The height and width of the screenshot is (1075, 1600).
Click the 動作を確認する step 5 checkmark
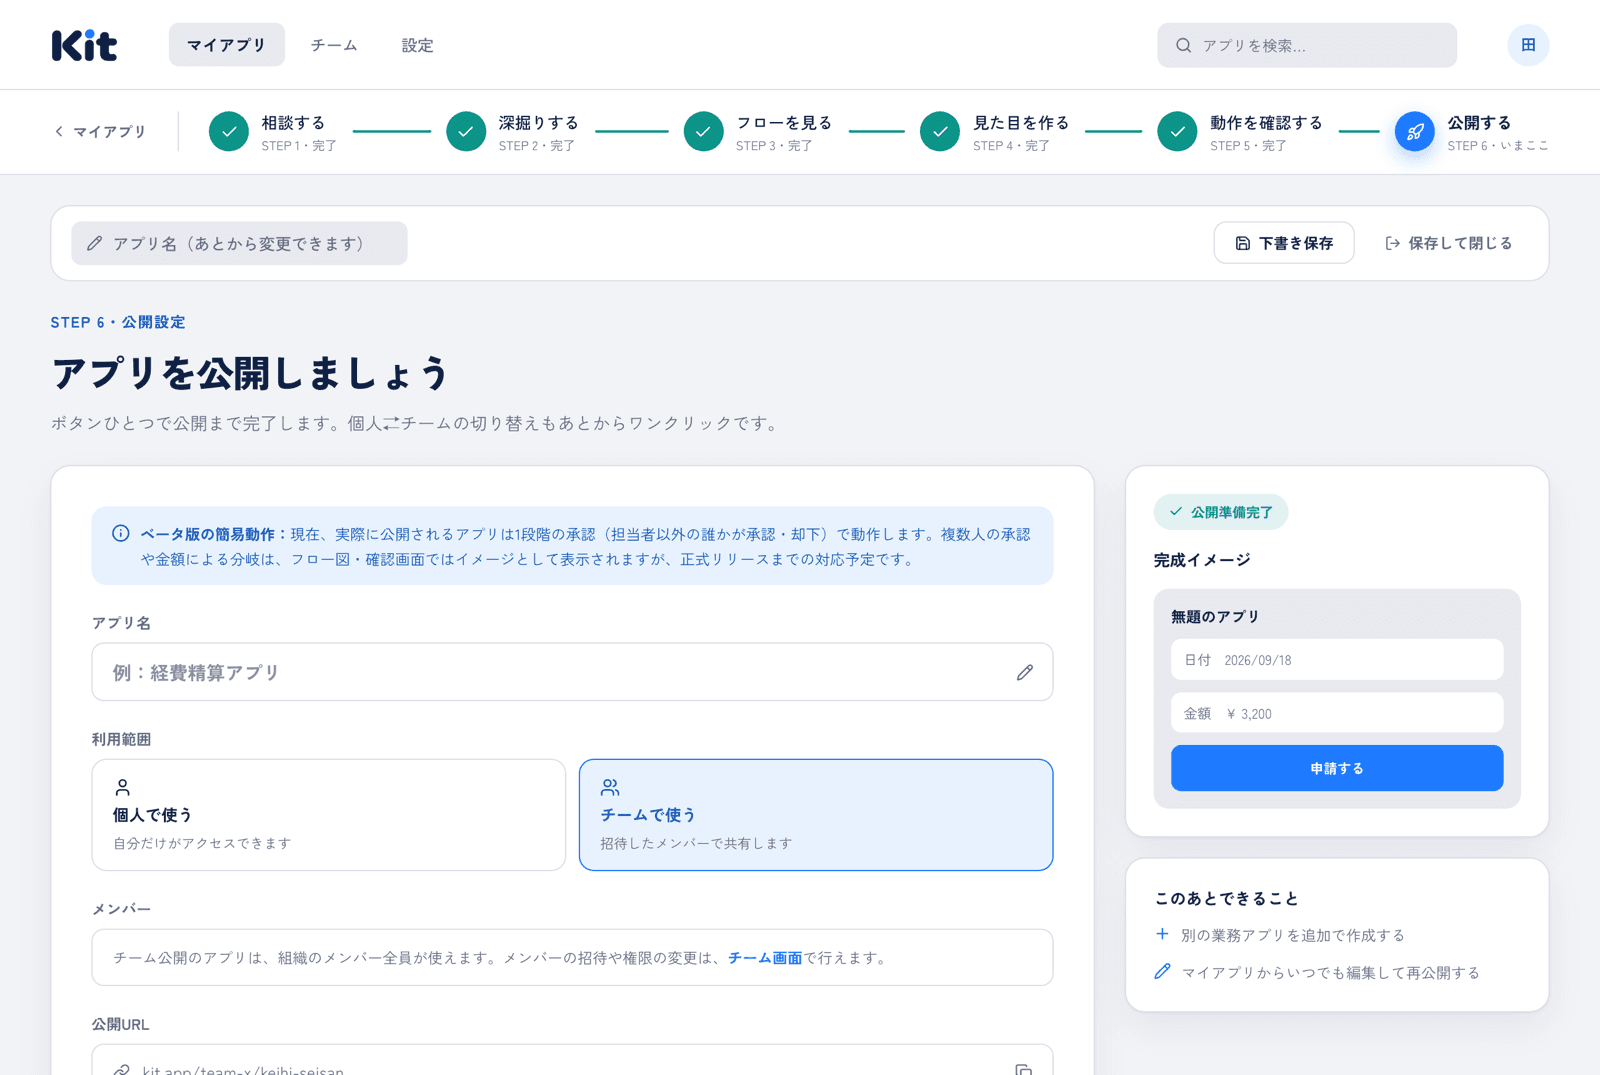(x=1177, y=131)
